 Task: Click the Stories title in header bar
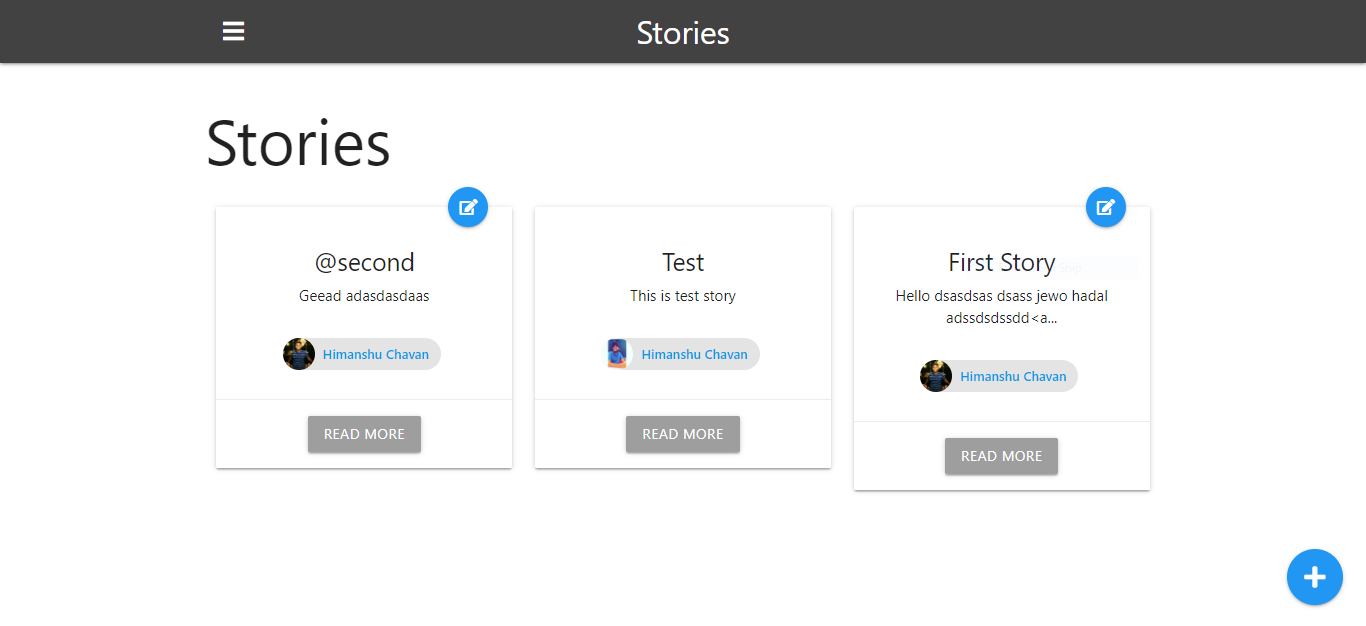click(x=683, y=33)
